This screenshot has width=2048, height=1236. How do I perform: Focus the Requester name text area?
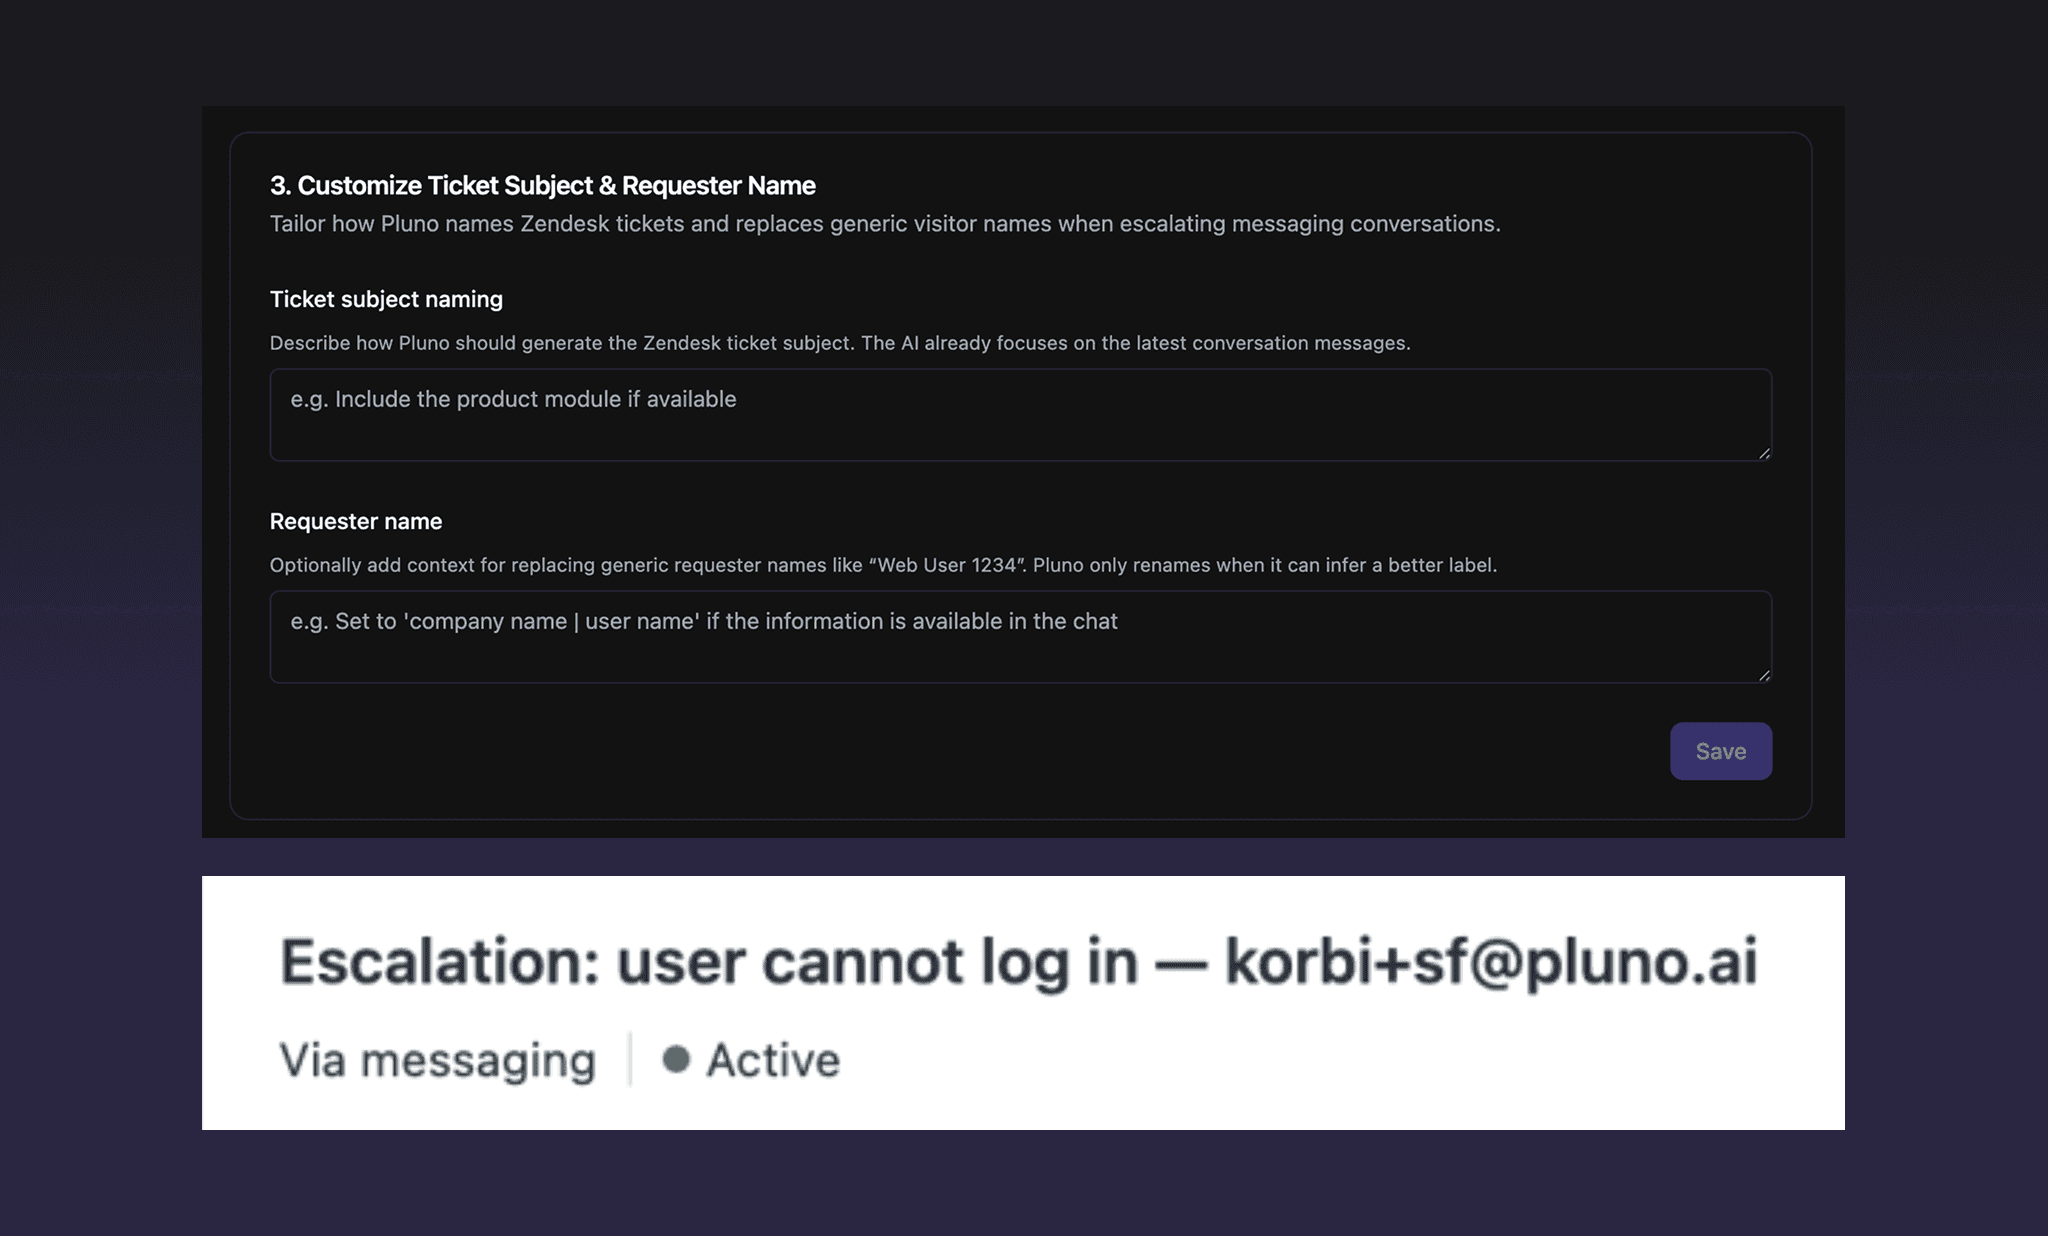coord(1020,636)
